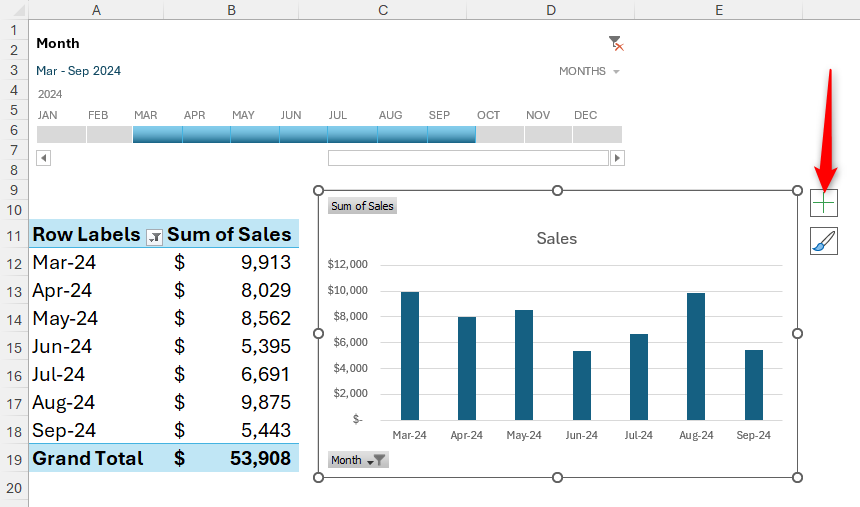
Task: Click the Apr-24 bar in the chart
Action: pyautogui.click(x=467, y=369)
